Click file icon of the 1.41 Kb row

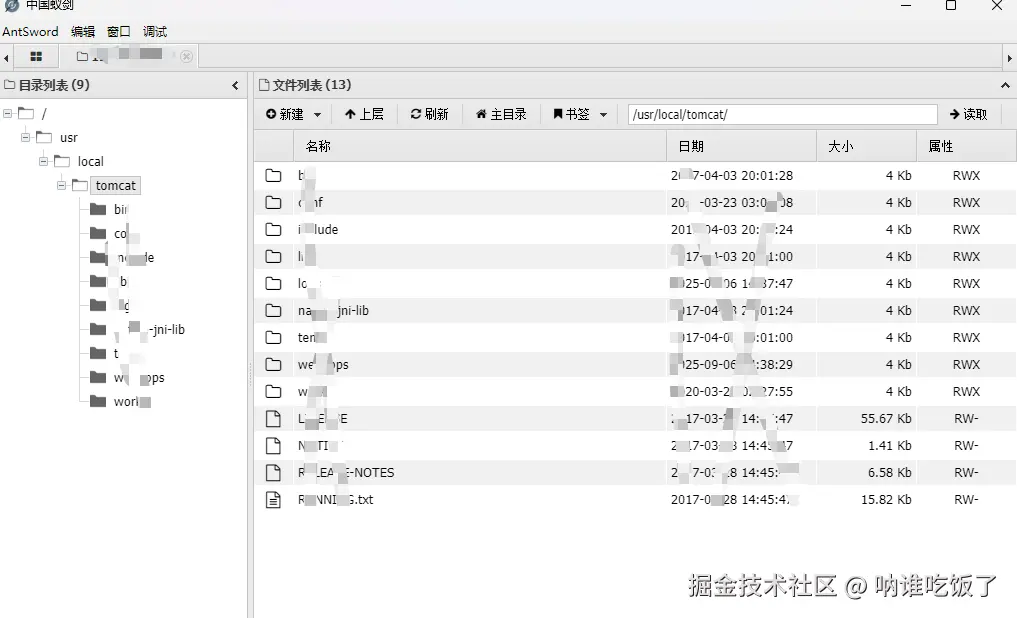click(x=274, y=446)
